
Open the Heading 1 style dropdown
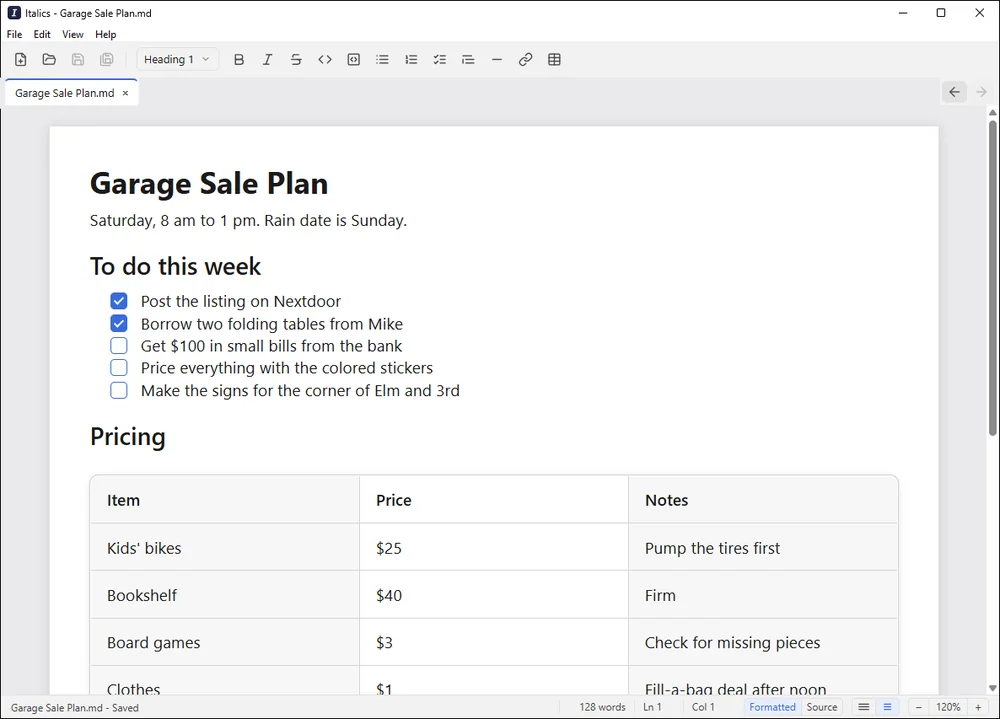(177, 59)
